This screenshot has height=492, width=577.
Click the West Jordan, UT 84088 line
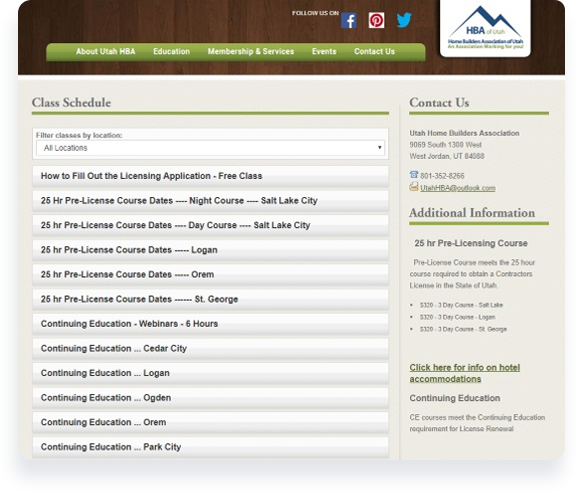click(447, 156)
